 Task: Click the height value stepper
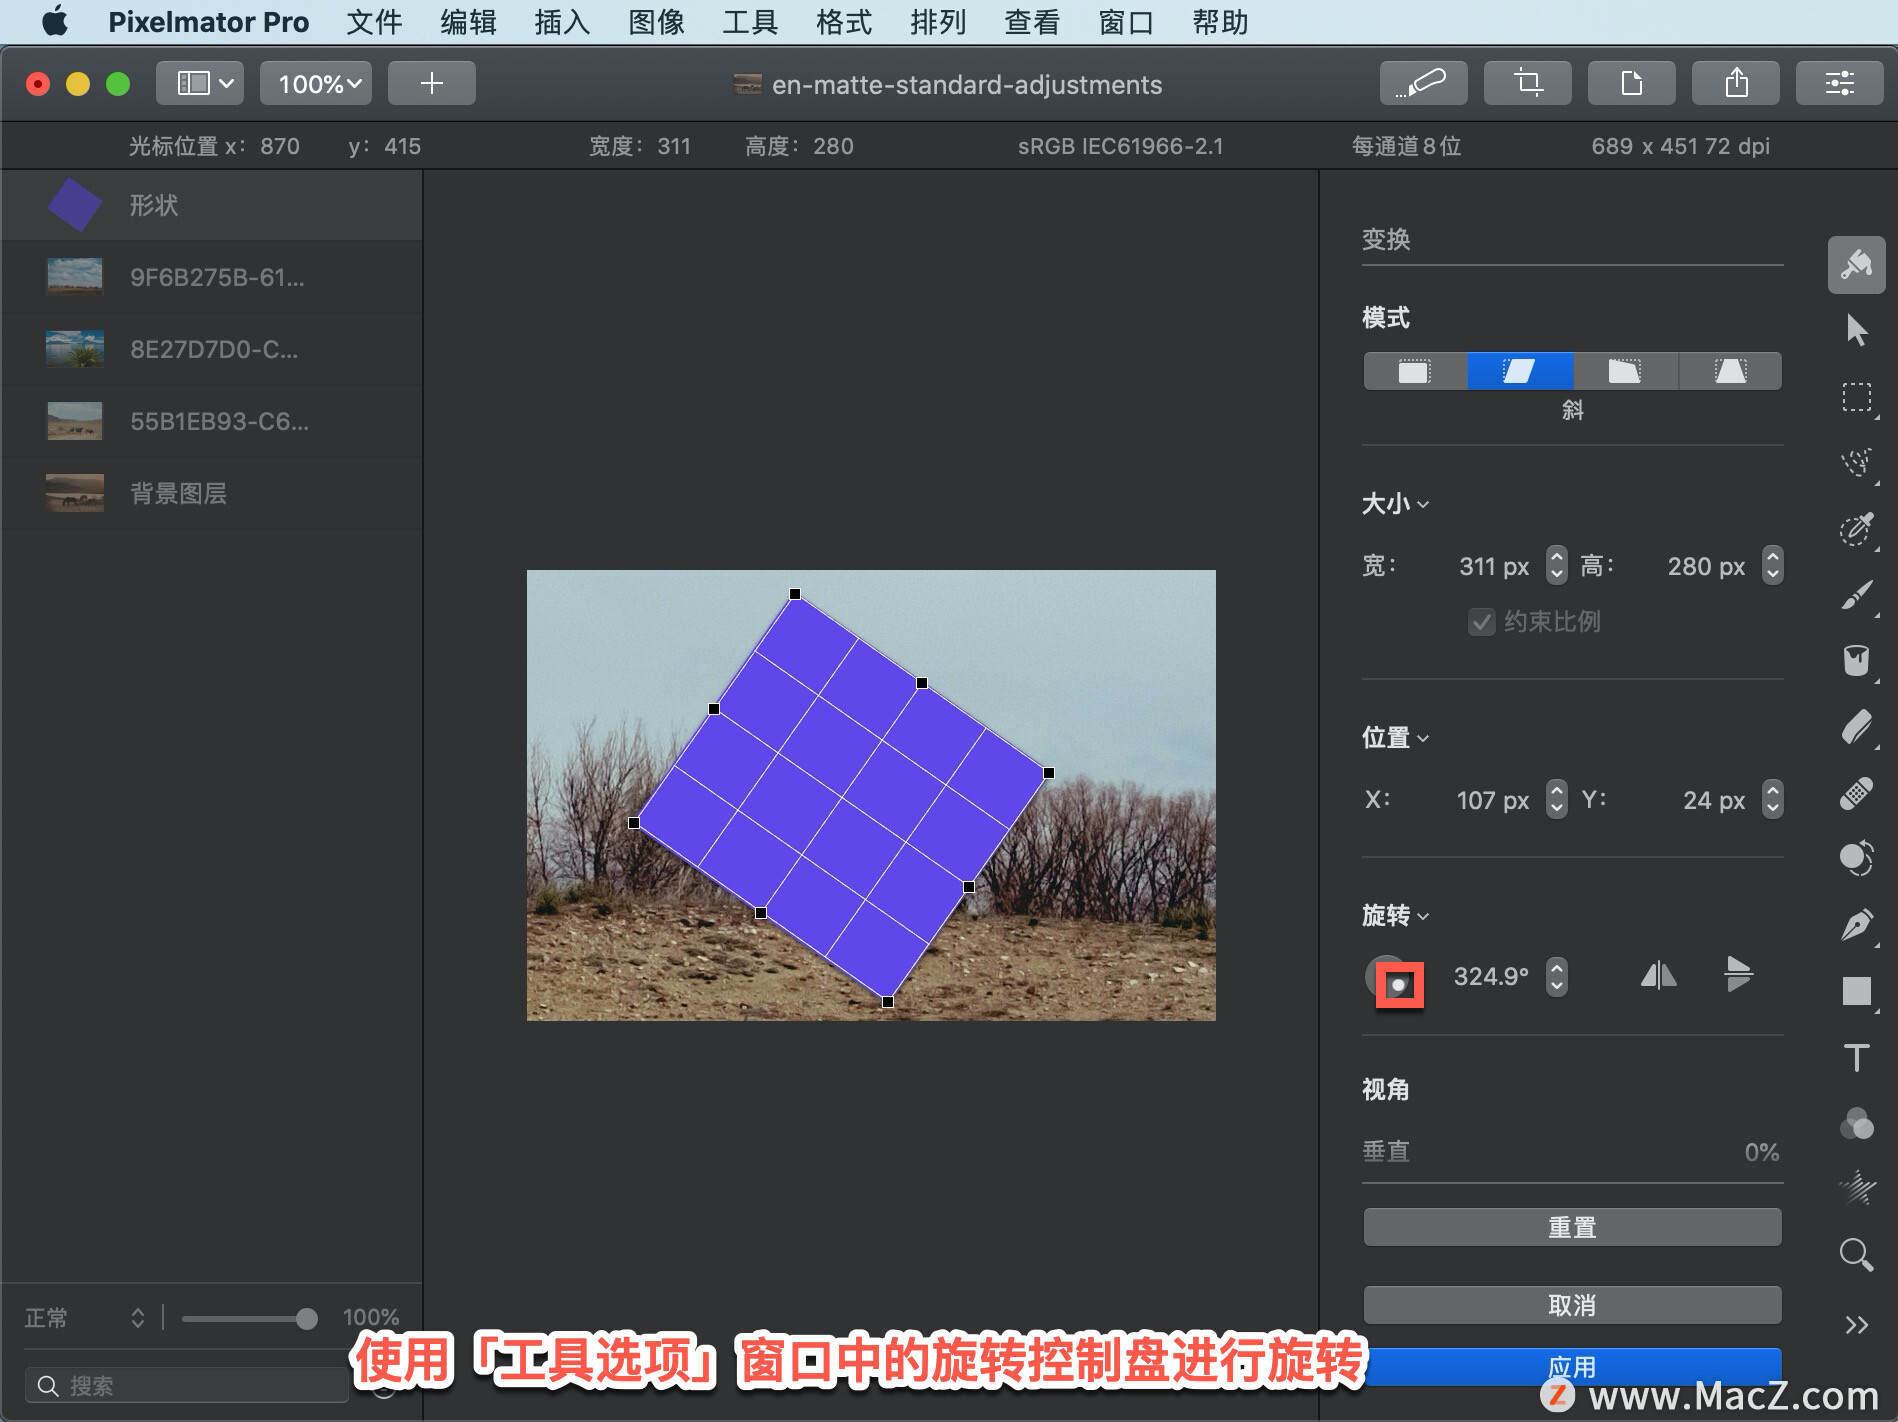1772,565
